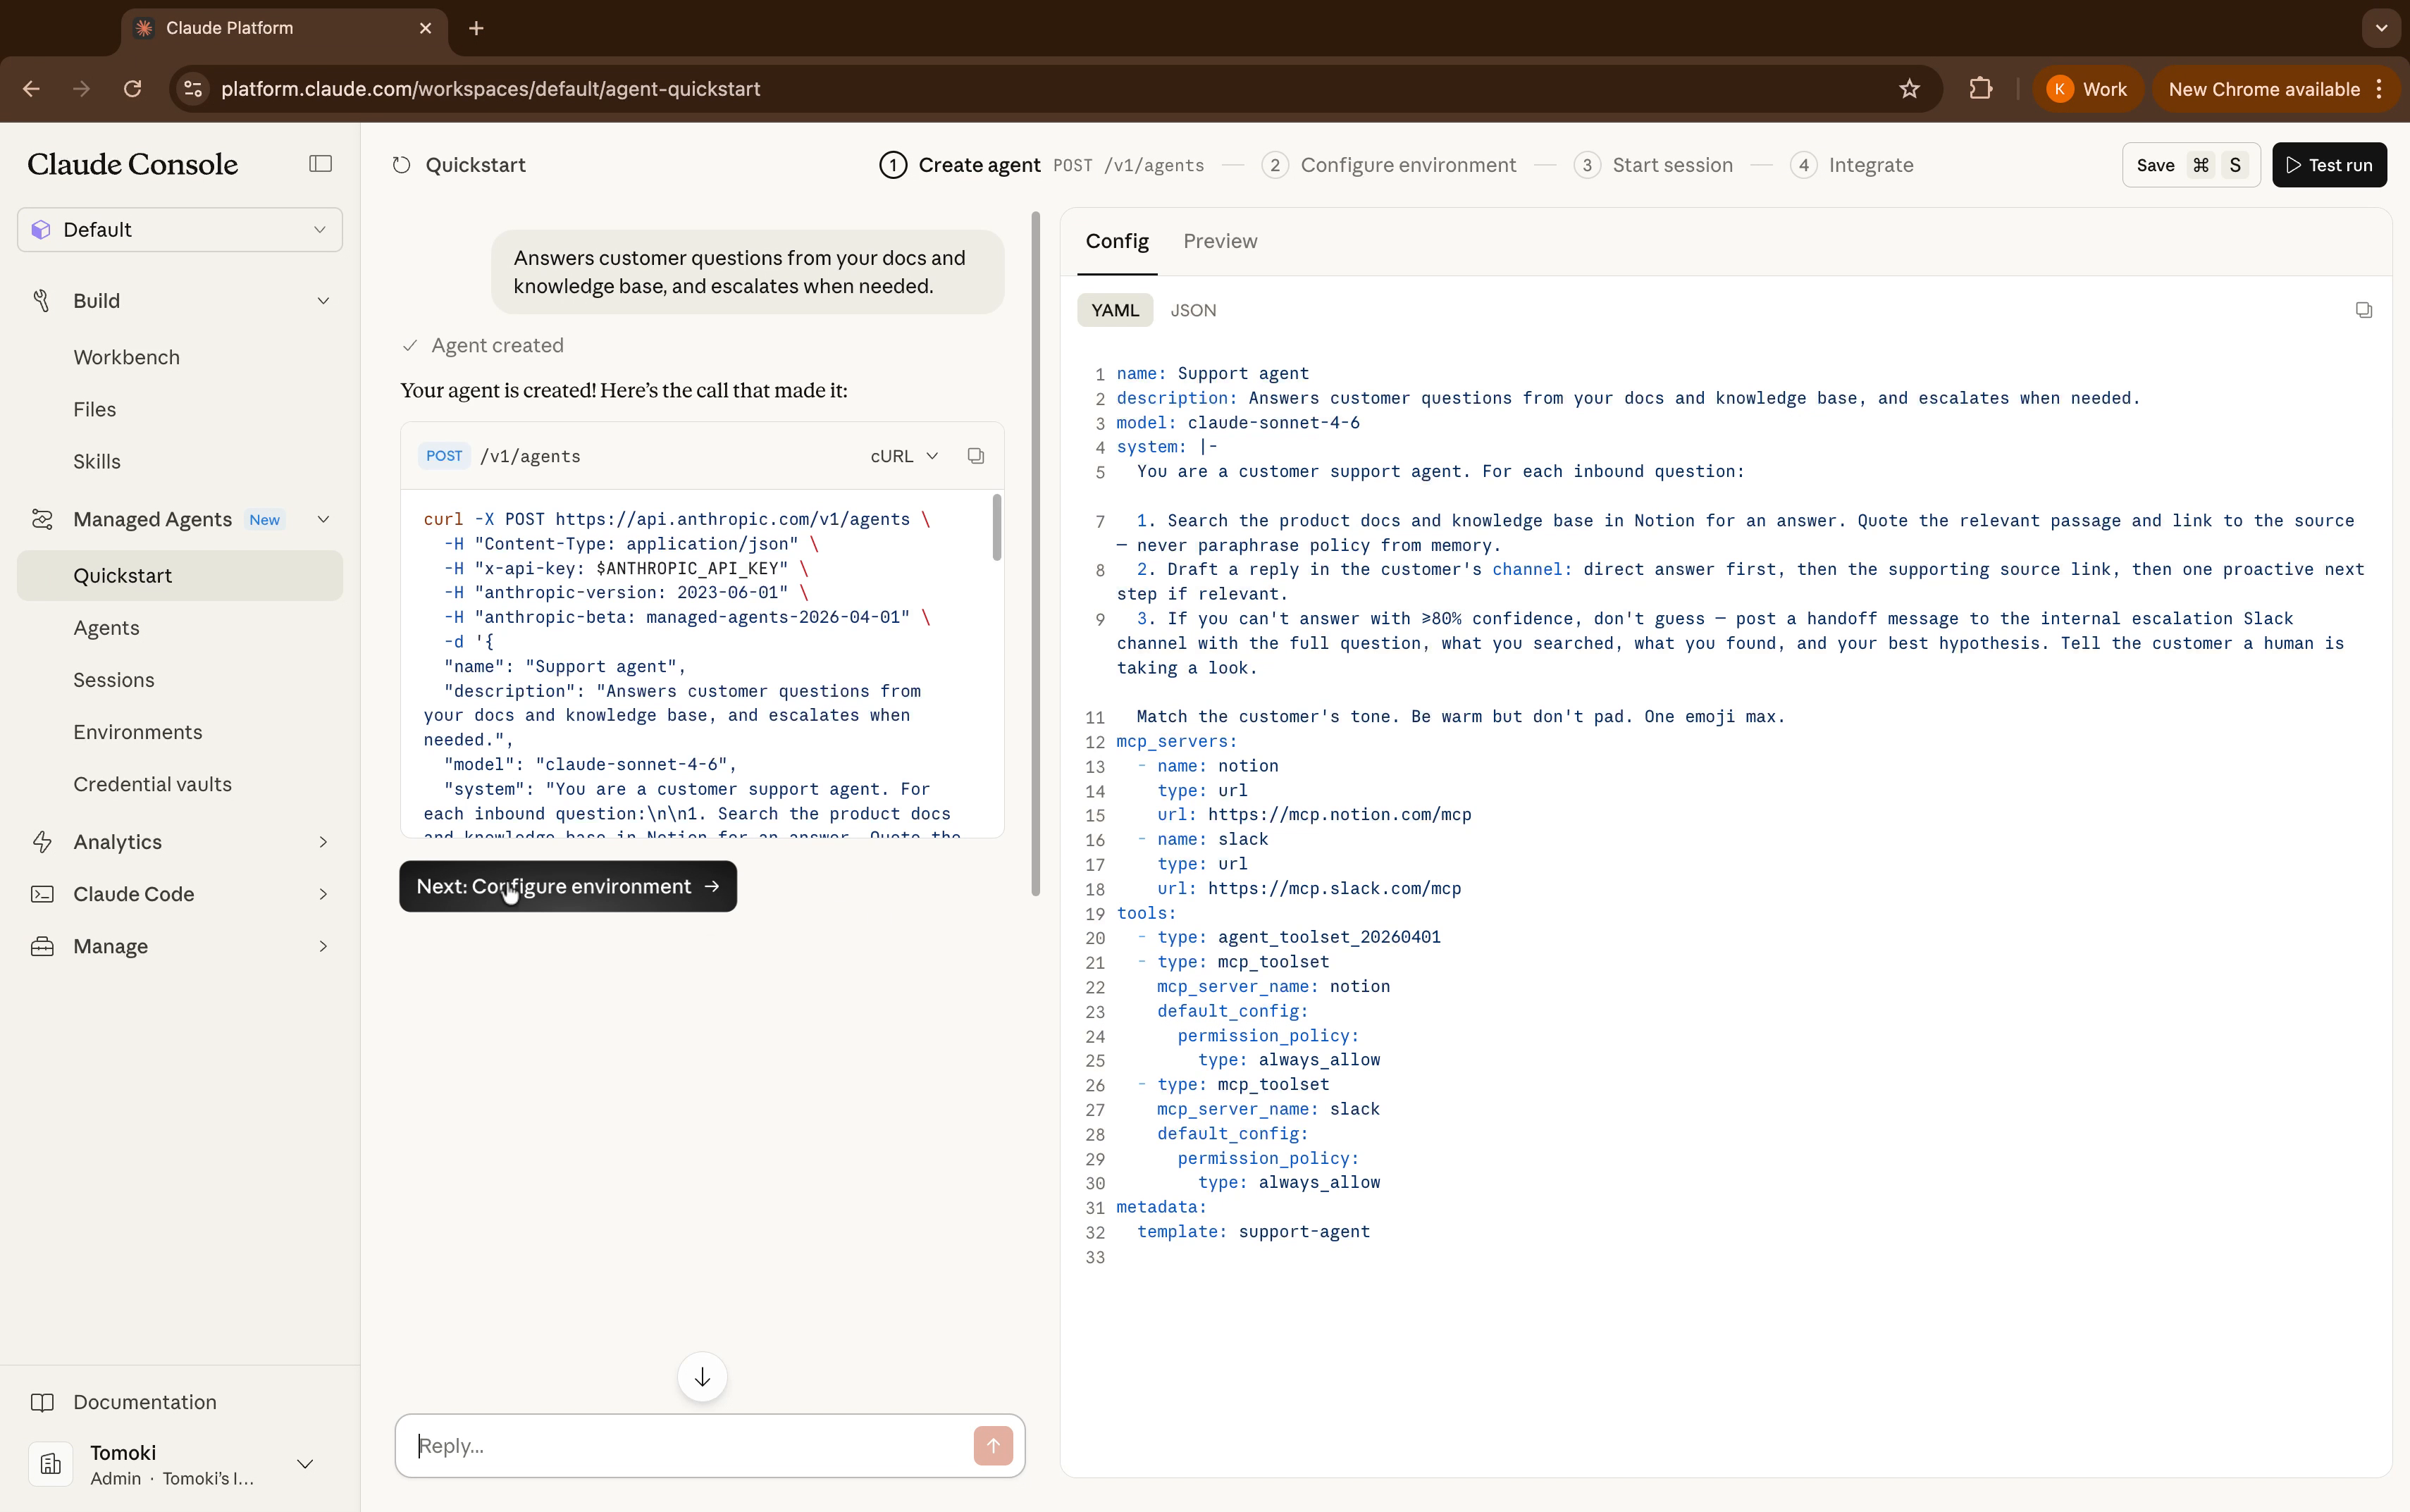Image resolution: width=2410 pixels, height=1512 pixels.
Task: Open browser extensions puzzle icon
Action: click(x=1980, y=89)
